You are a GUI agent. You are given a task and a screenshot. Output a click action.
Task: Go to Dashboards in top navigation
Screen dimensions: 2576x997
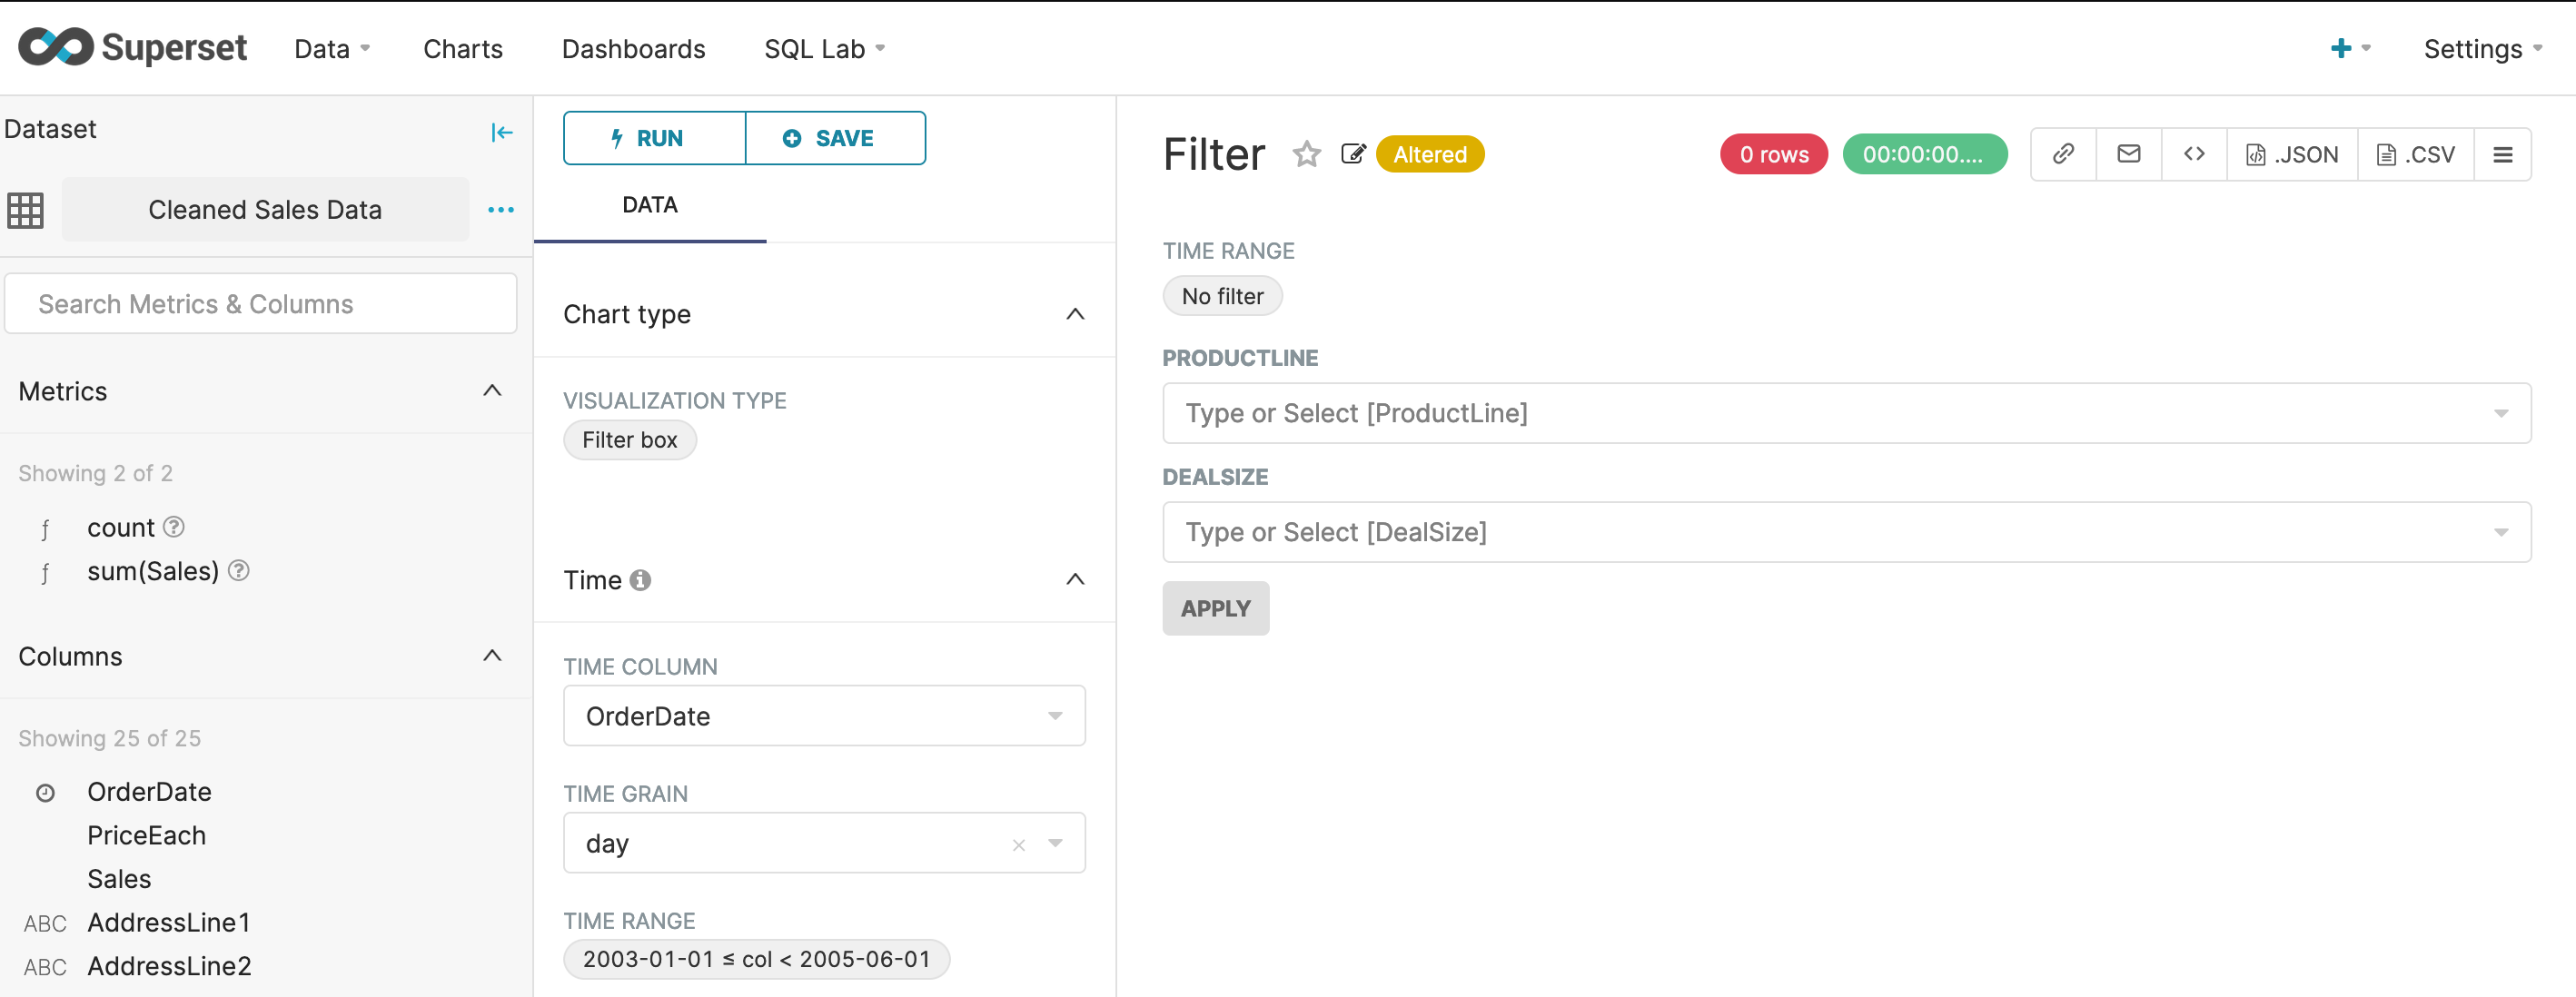point(633,49)
